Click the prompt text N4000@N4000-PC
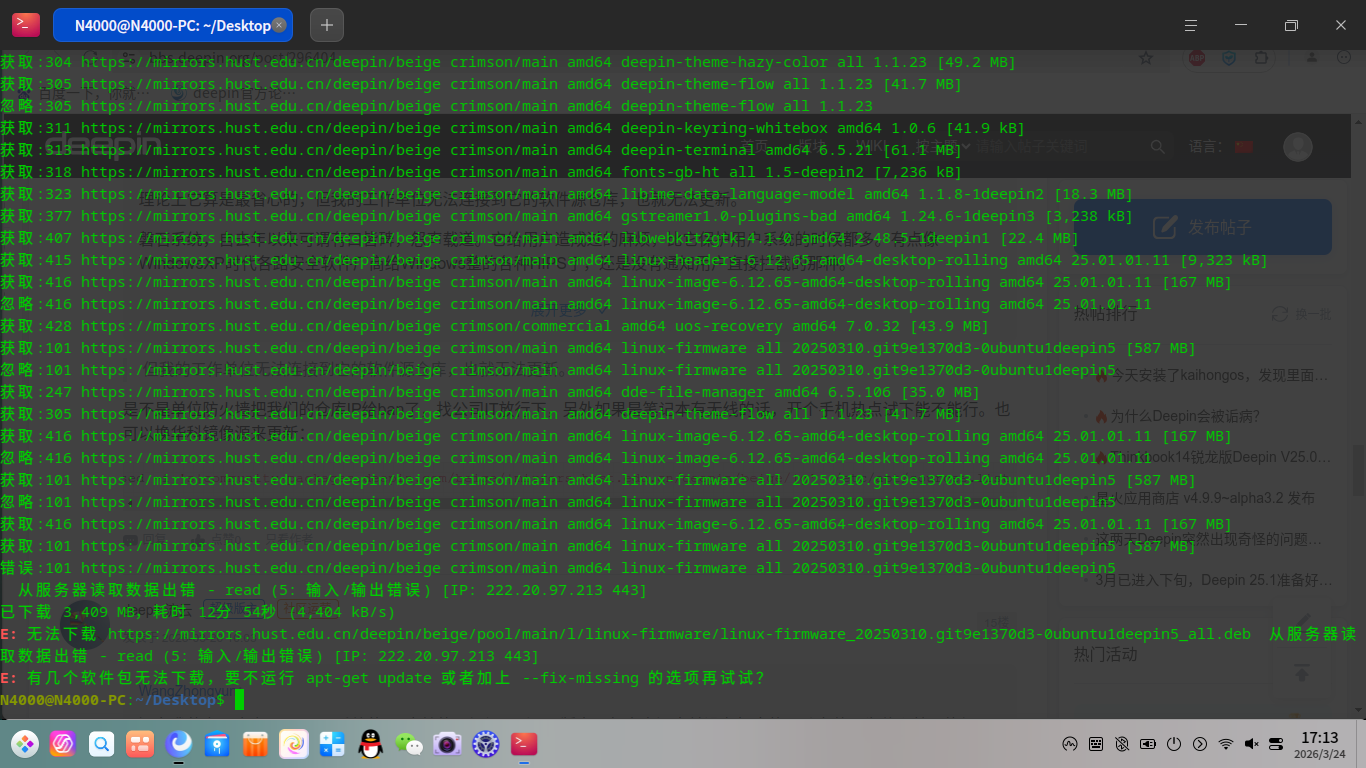This screenshot has height=768, width=1366. pyautogui.click(x=63, y=700)
